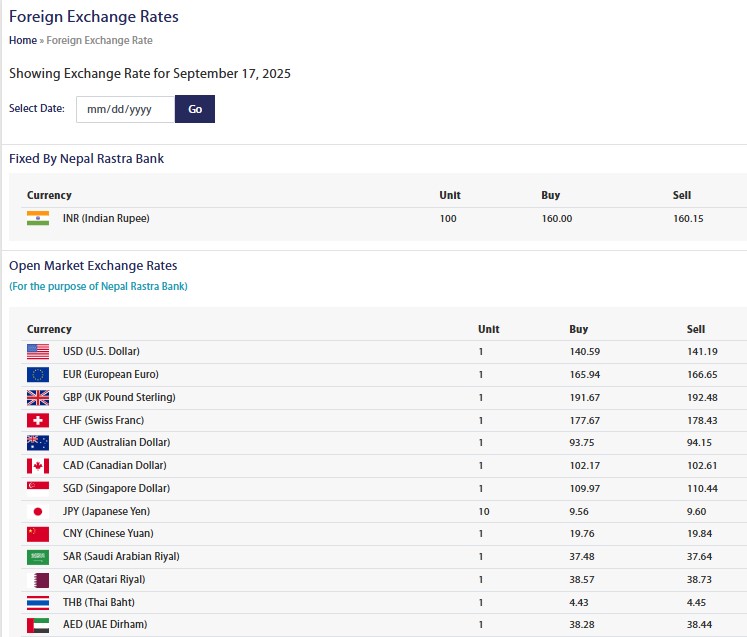The image size is (747, 637).
Task: Click the UK flag next to GBP
Action: [x=38, y=397]
